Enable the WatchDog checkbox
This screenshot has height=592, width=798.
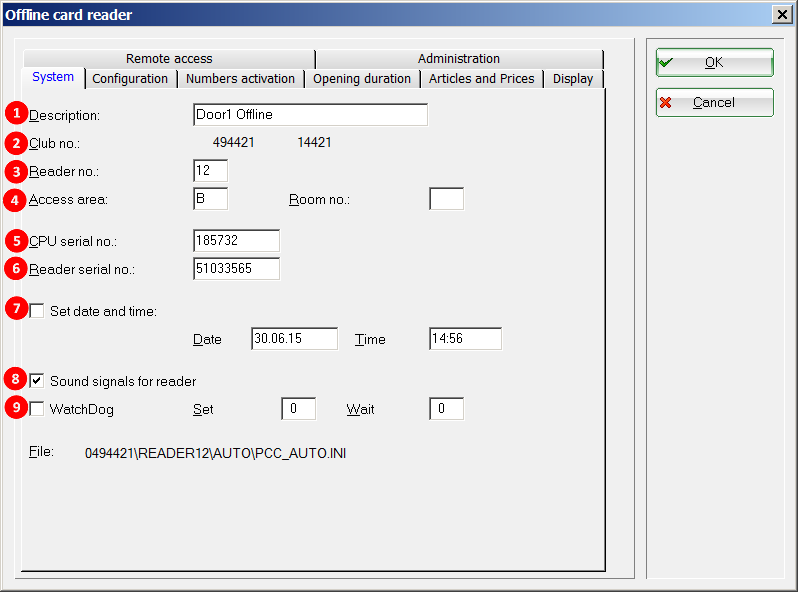click(37, 409)
